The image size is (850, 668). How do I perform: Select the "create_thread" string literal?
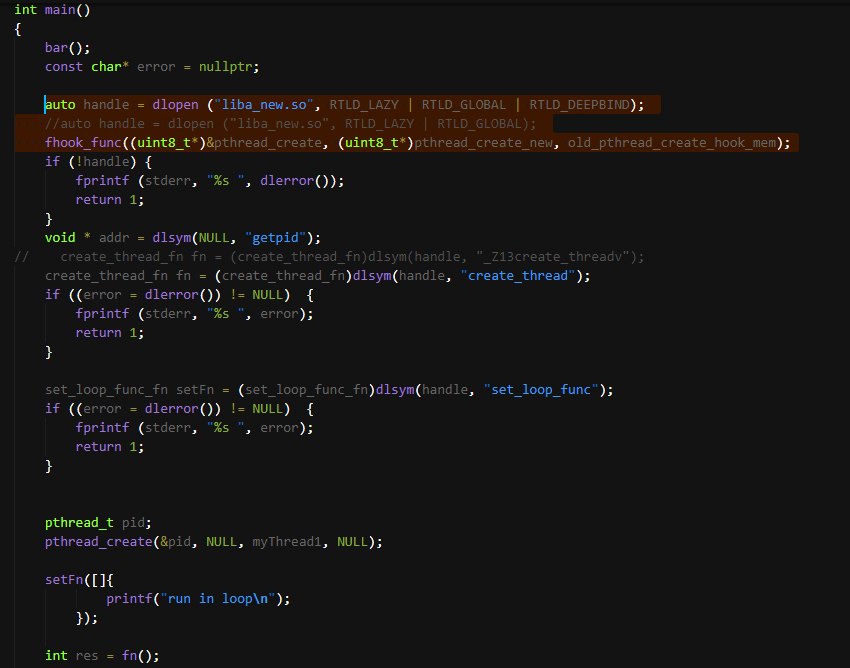pos(517,275)
